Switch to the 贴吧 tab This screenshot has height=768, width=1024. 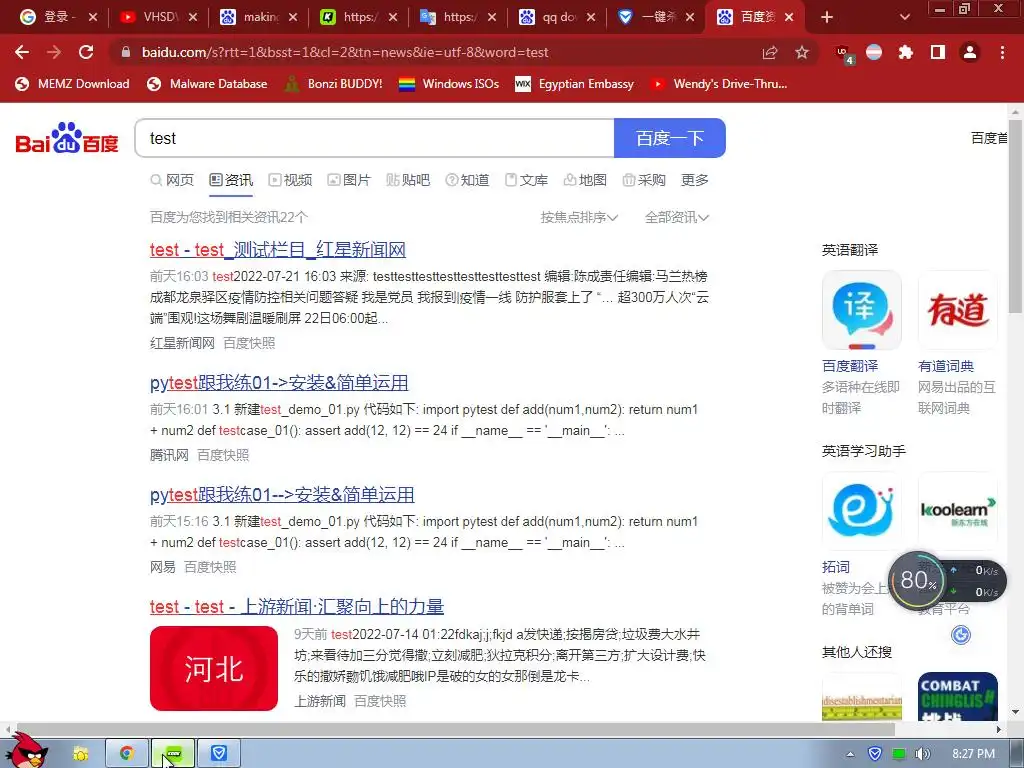(408, 180)
